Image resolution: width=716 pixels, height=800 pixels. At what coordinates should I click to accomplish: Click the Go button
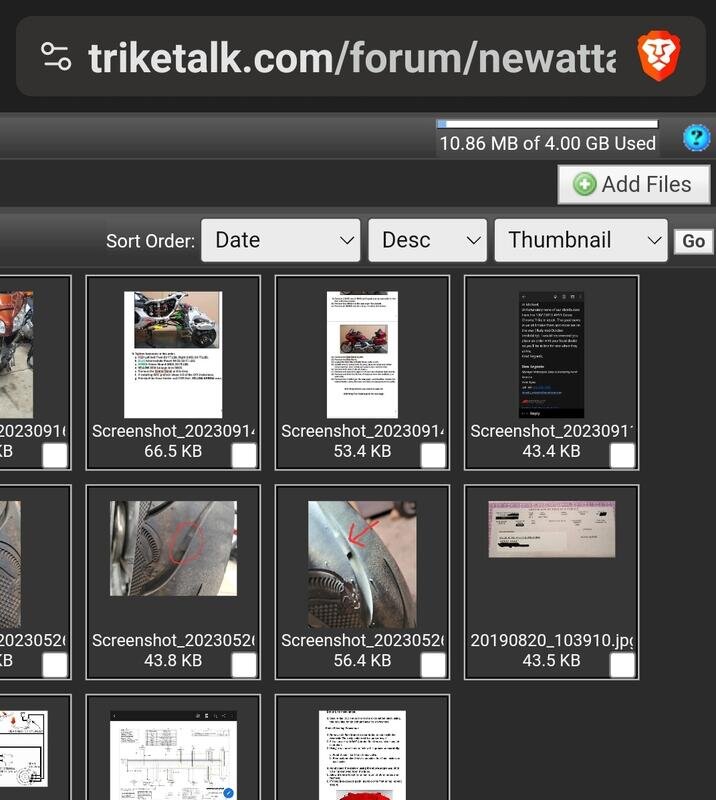coord(694,241)
